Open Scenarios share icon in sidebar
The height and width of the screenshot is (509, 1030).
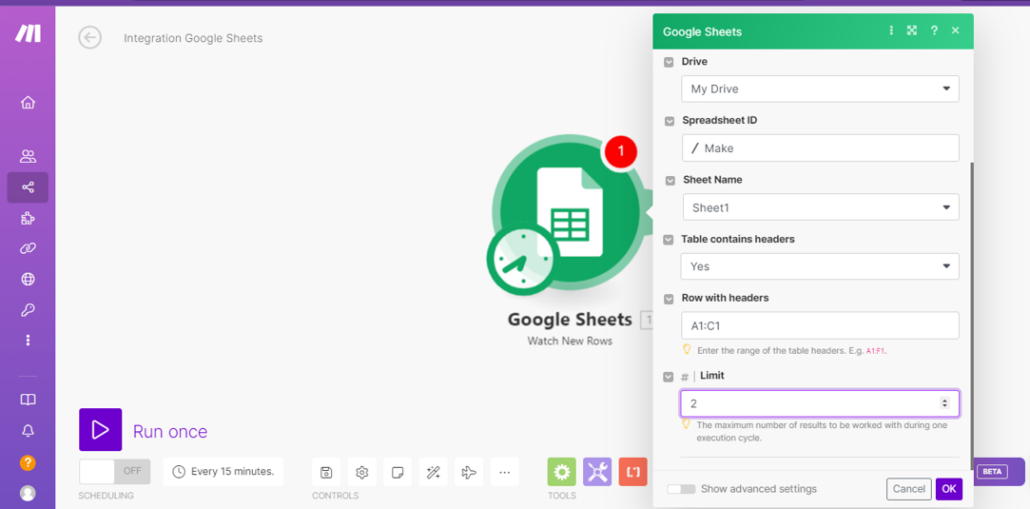click(28, 188)
